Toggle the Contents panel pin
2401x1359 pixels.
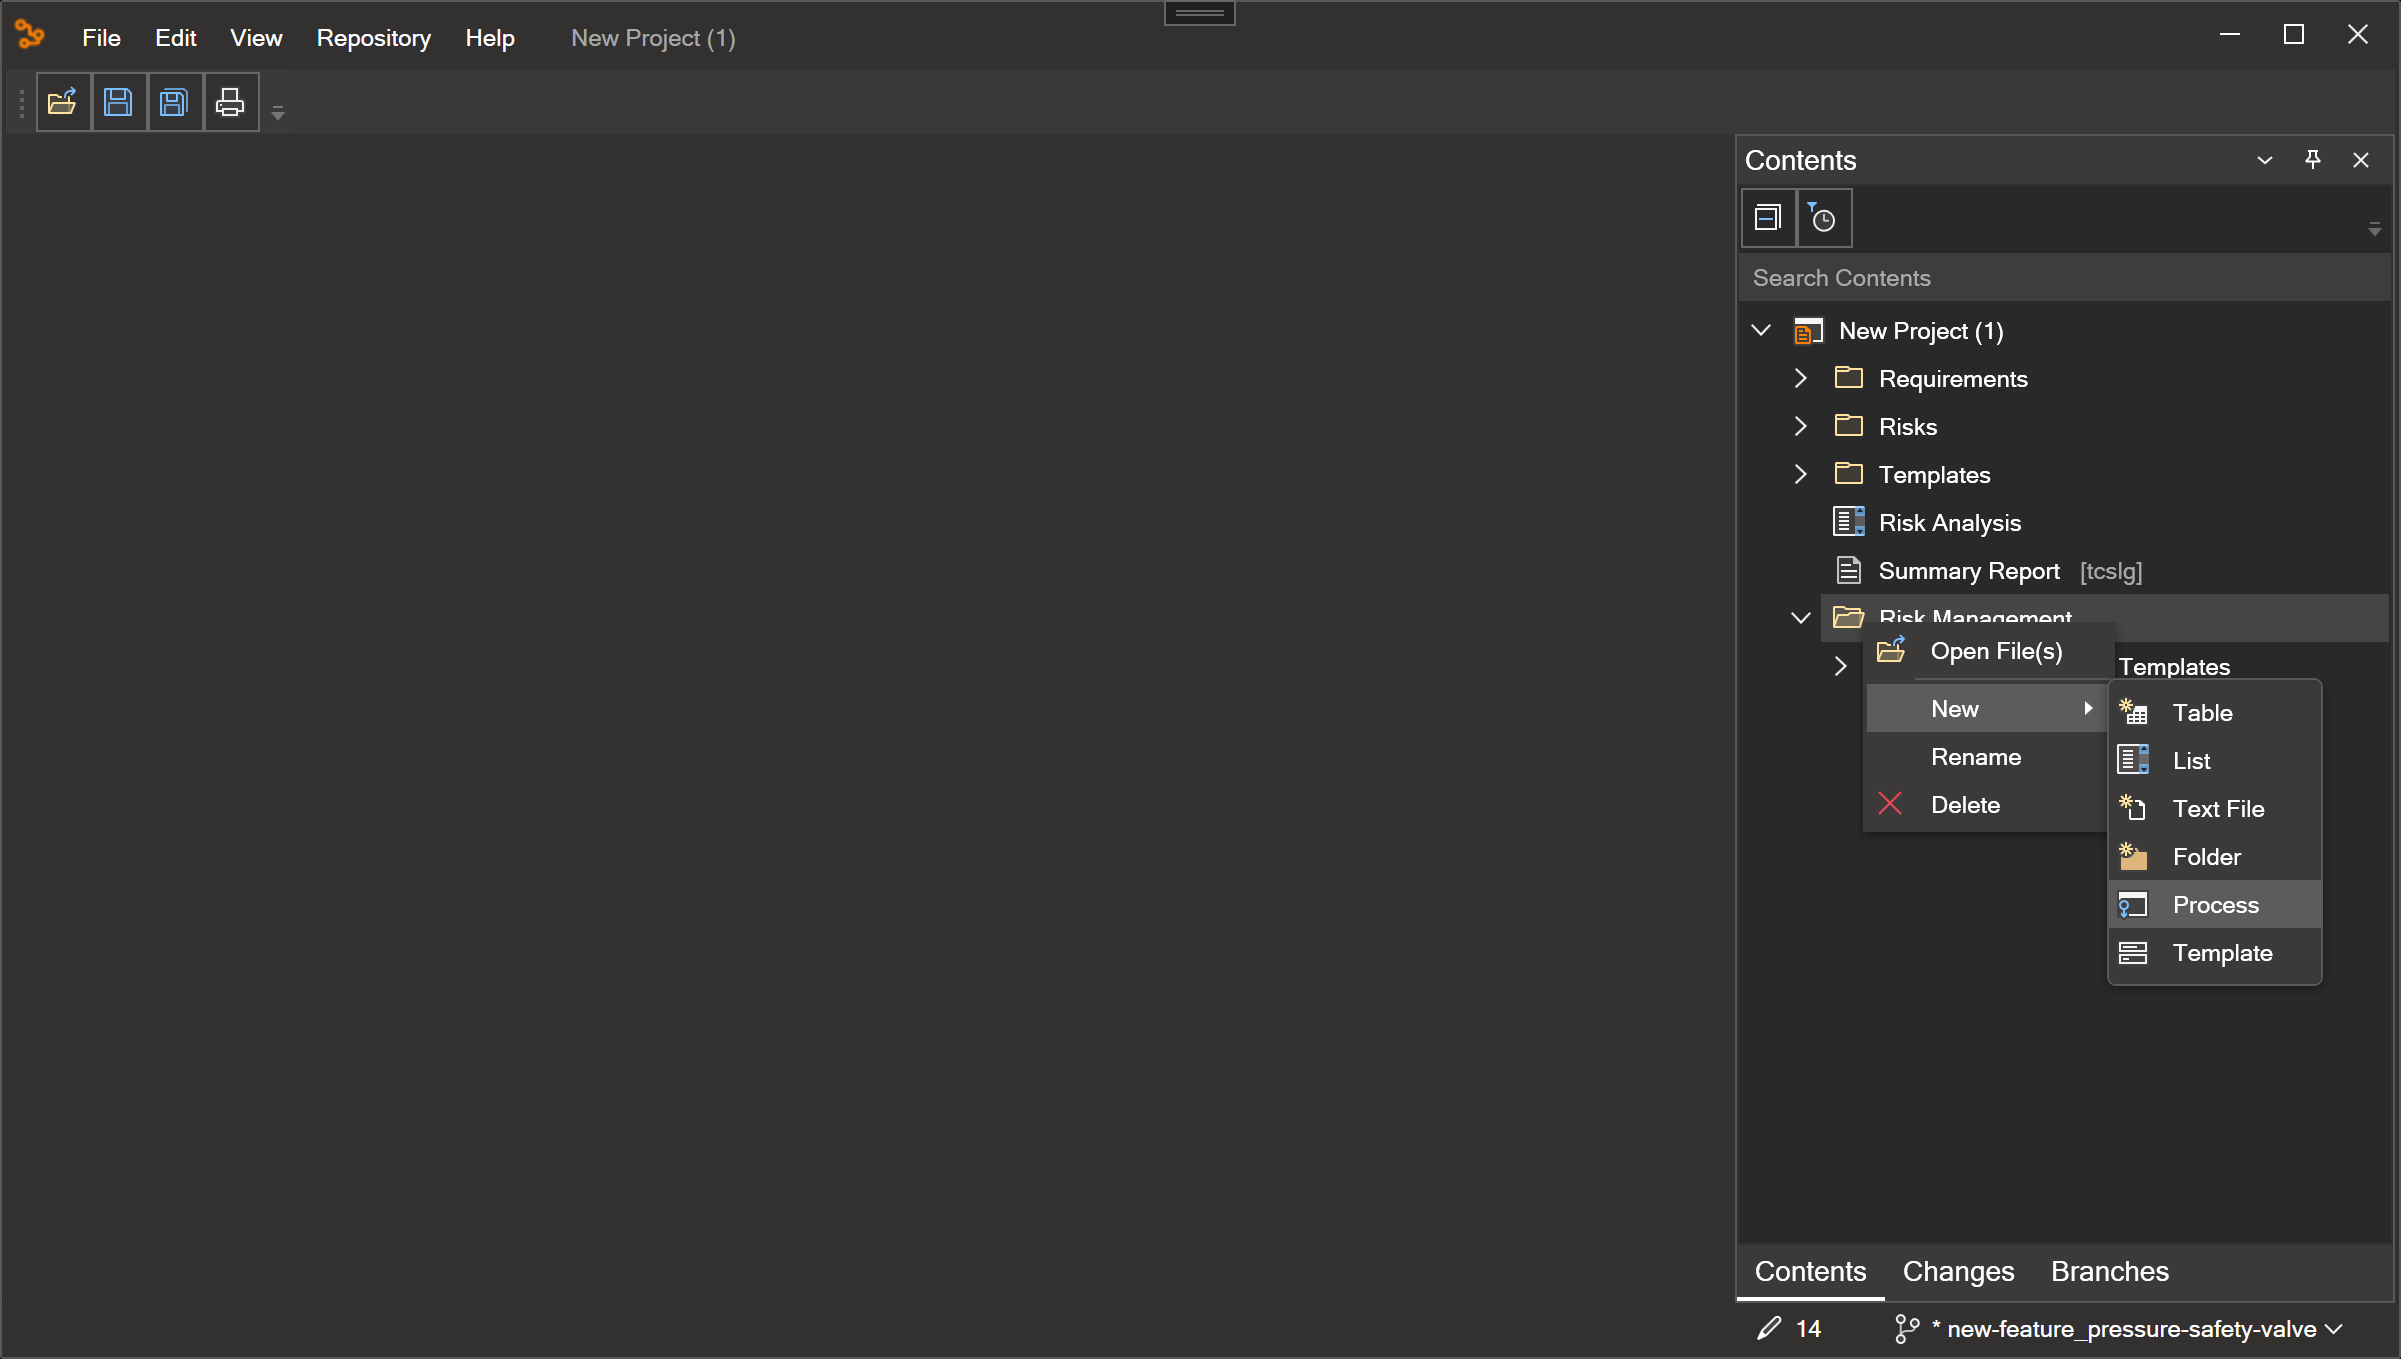point(2313,160)
